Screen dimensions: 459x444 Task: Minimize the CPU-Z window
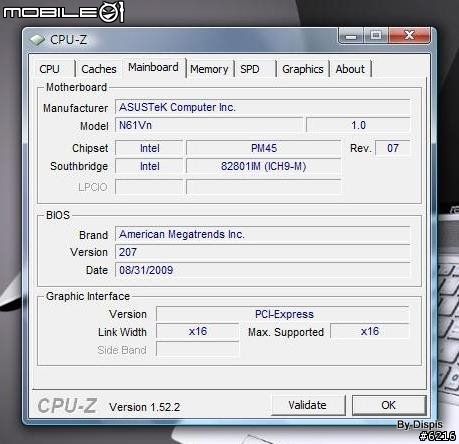coord(351,35)
